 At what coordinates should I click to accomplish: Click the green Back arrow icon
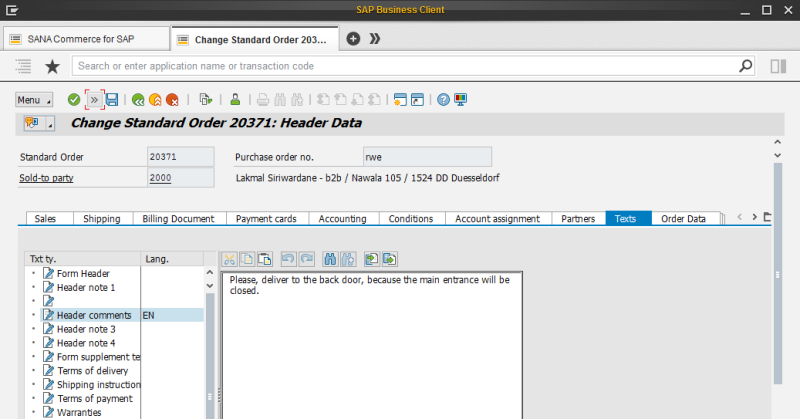(138, 100)
